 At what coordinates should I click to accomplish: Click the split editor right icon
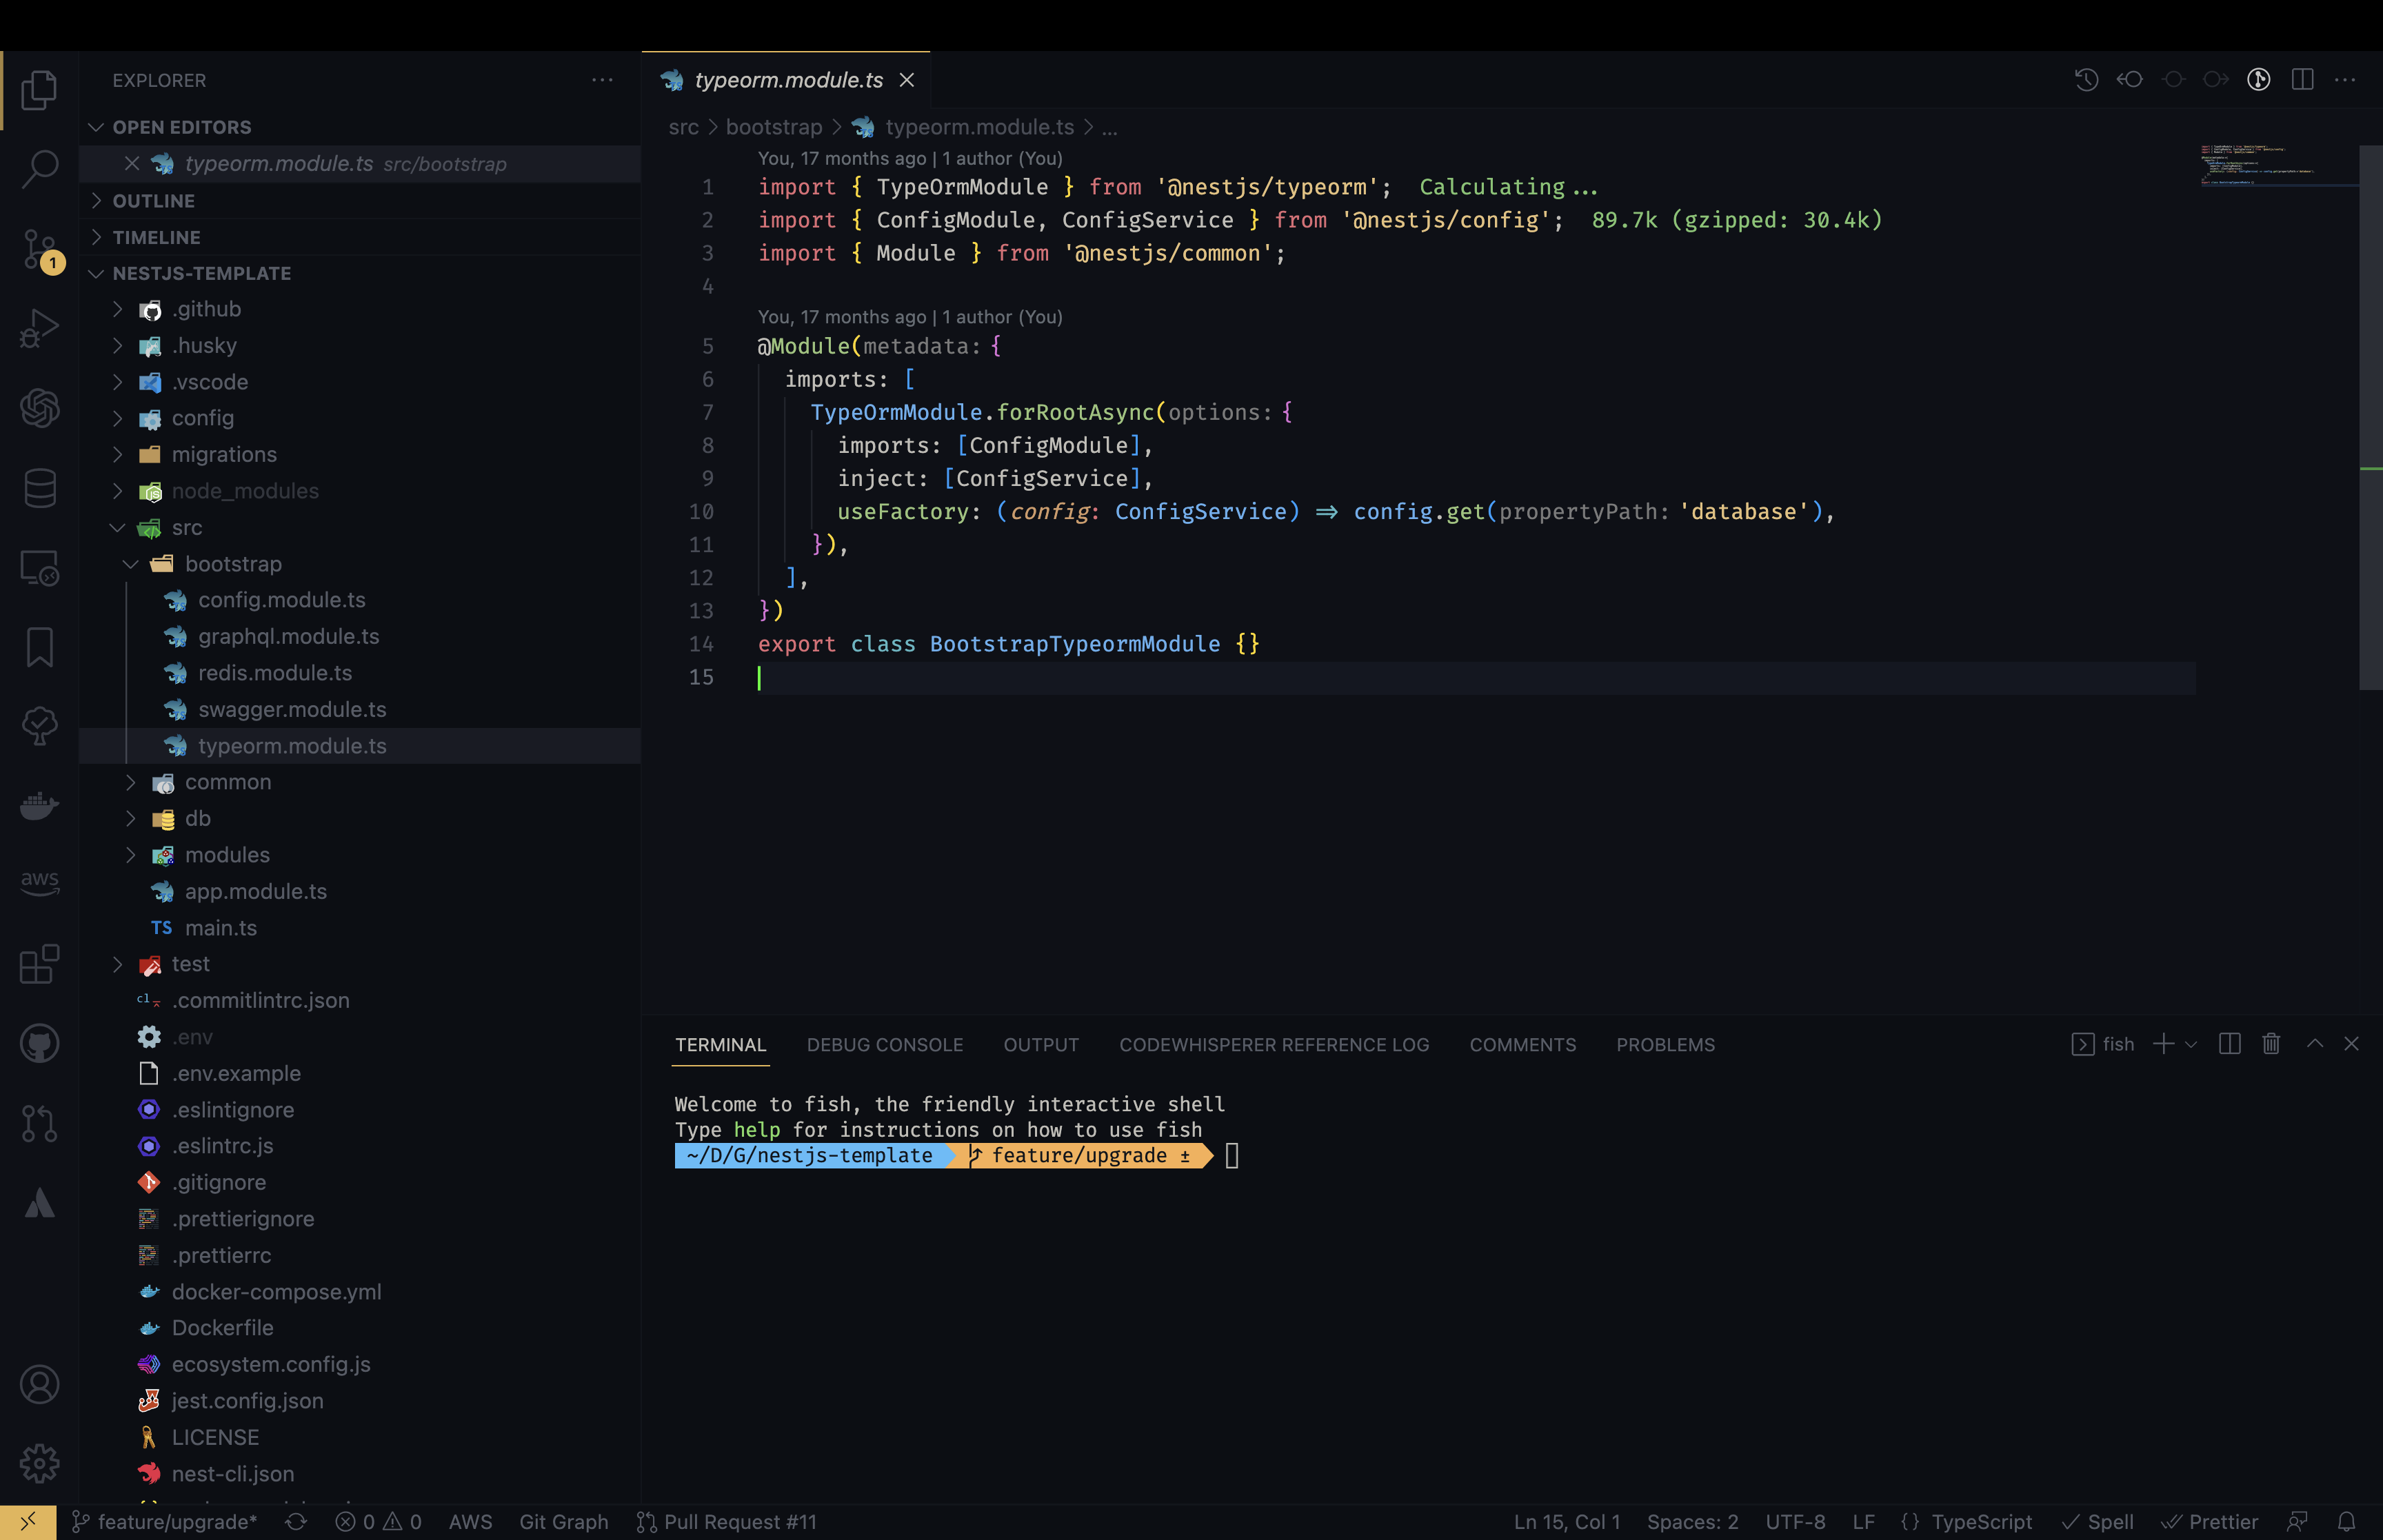pos(2302,80)
